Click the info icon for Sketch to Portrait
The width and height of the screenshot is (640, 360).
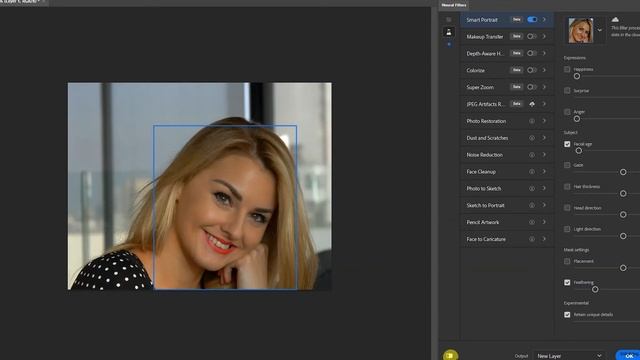pos(532,205)
